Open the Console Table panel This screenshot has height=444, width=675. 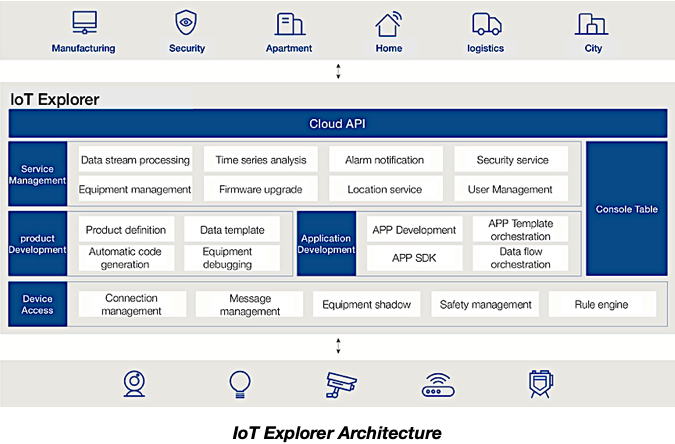[626, 209]
